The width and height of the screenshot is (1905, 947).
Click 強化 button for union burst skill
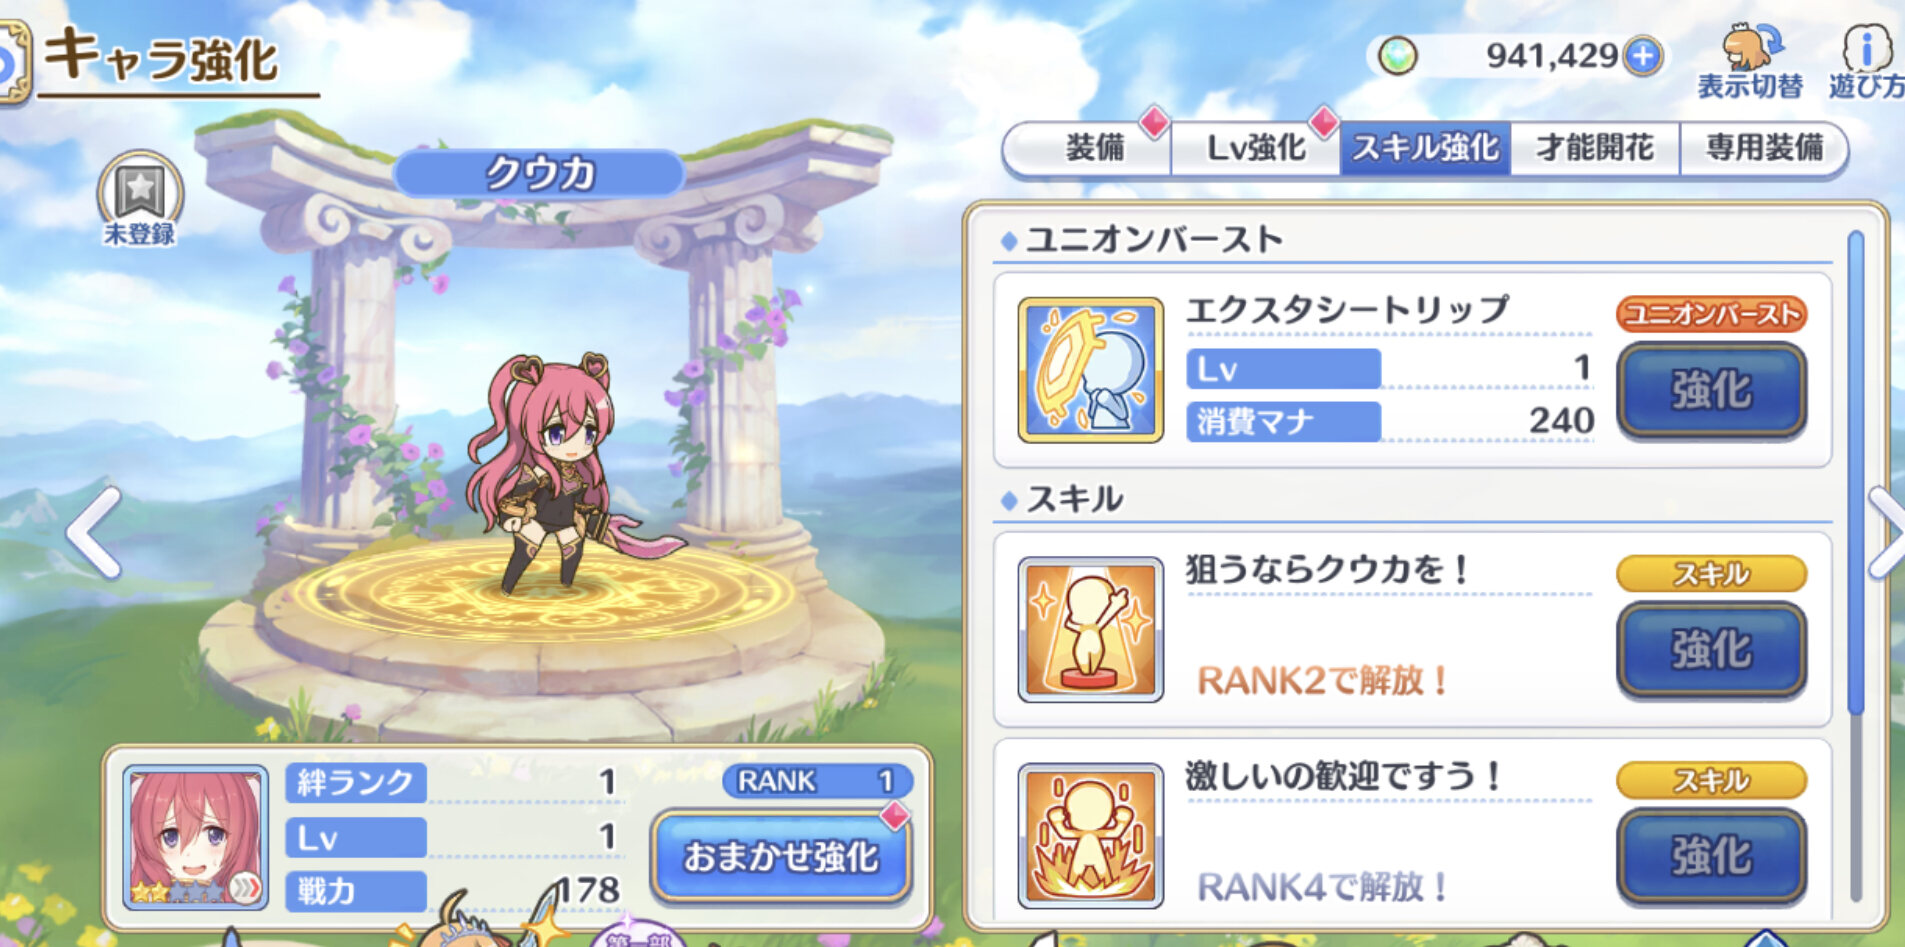coord(1711,389)
